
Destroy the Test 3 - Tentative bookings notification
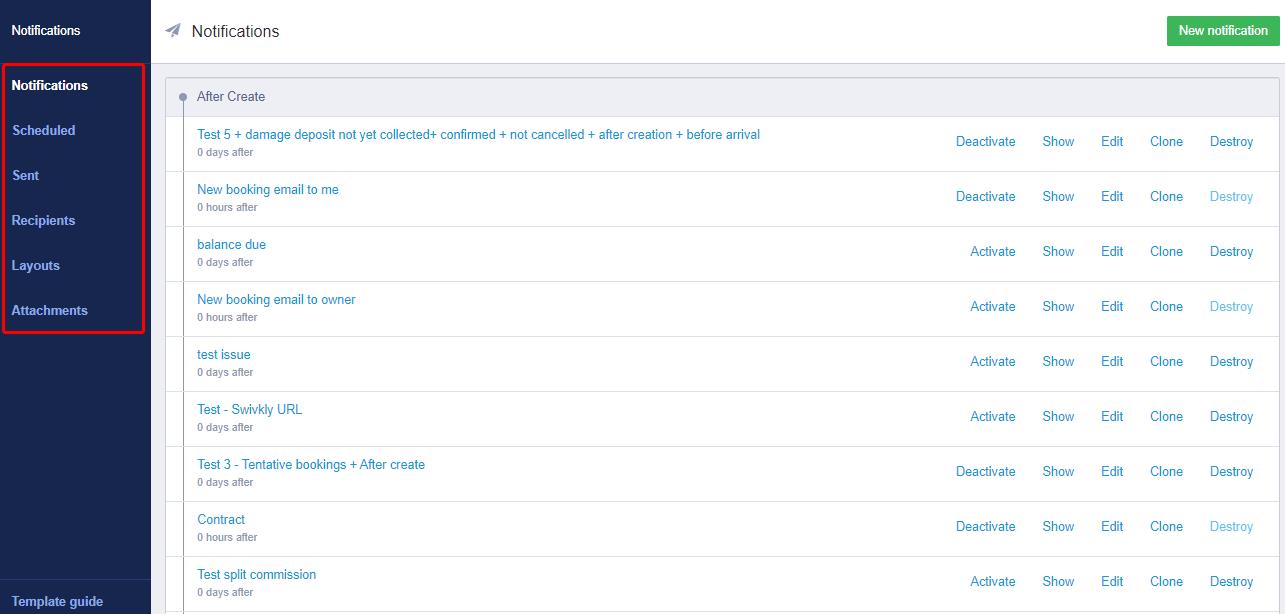point(1231,471)
